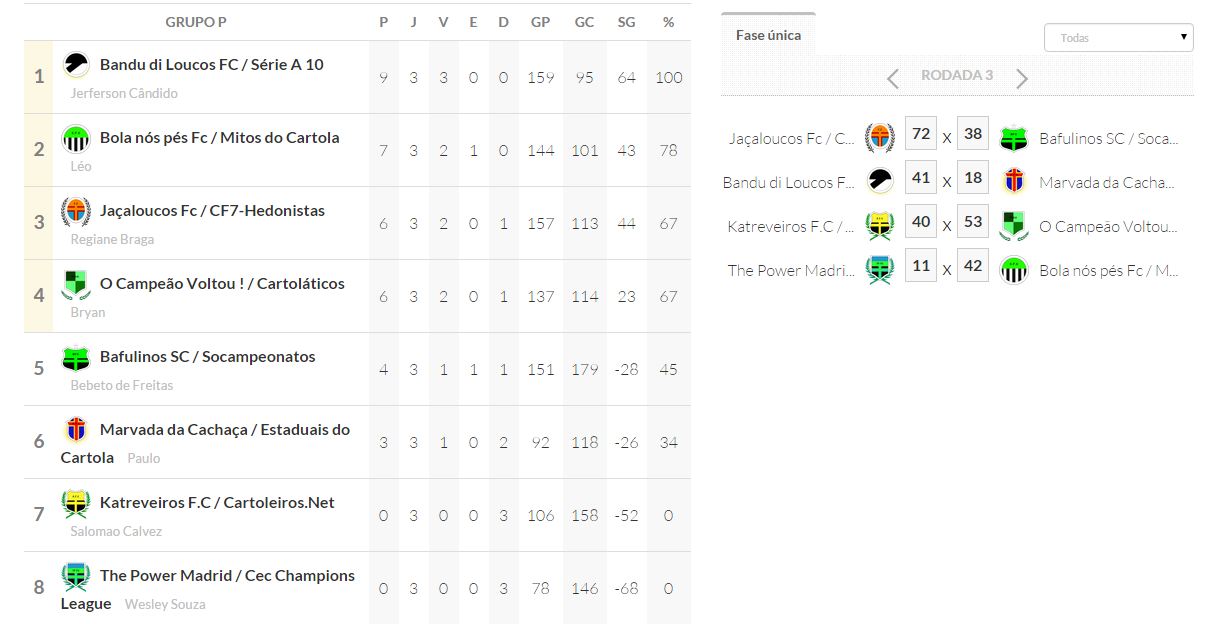The width and height of the screenshot is (1206, 624).
Task: Click the Katreveiros vs O Campeão match name
Action: [x=791, y=227]
